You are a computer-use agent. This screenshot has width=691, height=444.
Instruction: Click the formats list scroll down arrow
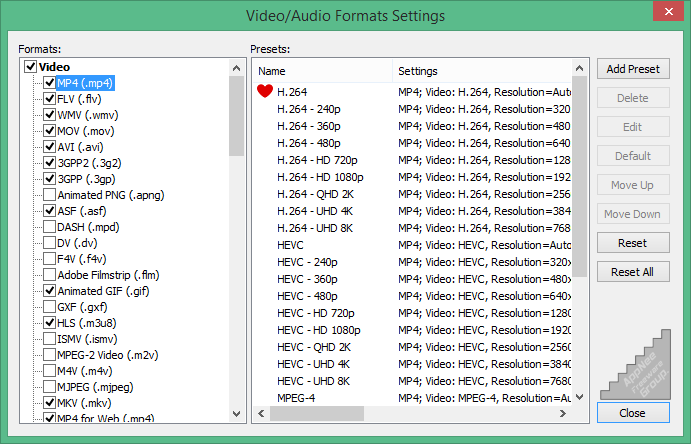tap(237, 414)
